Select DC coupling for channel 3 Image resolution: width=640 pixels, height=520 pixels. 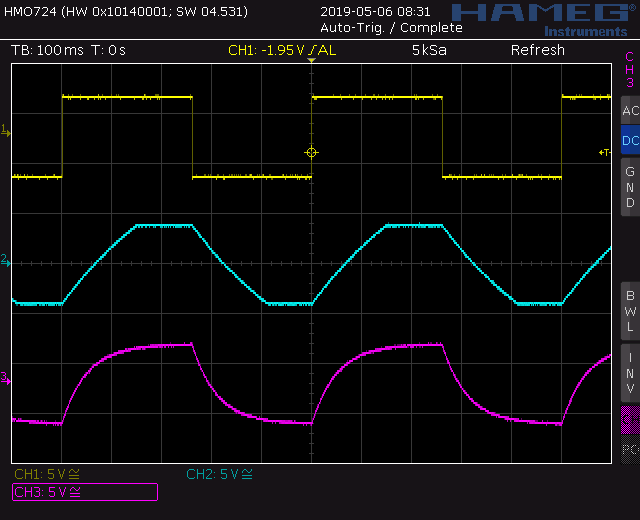click(x=629, y=141)
